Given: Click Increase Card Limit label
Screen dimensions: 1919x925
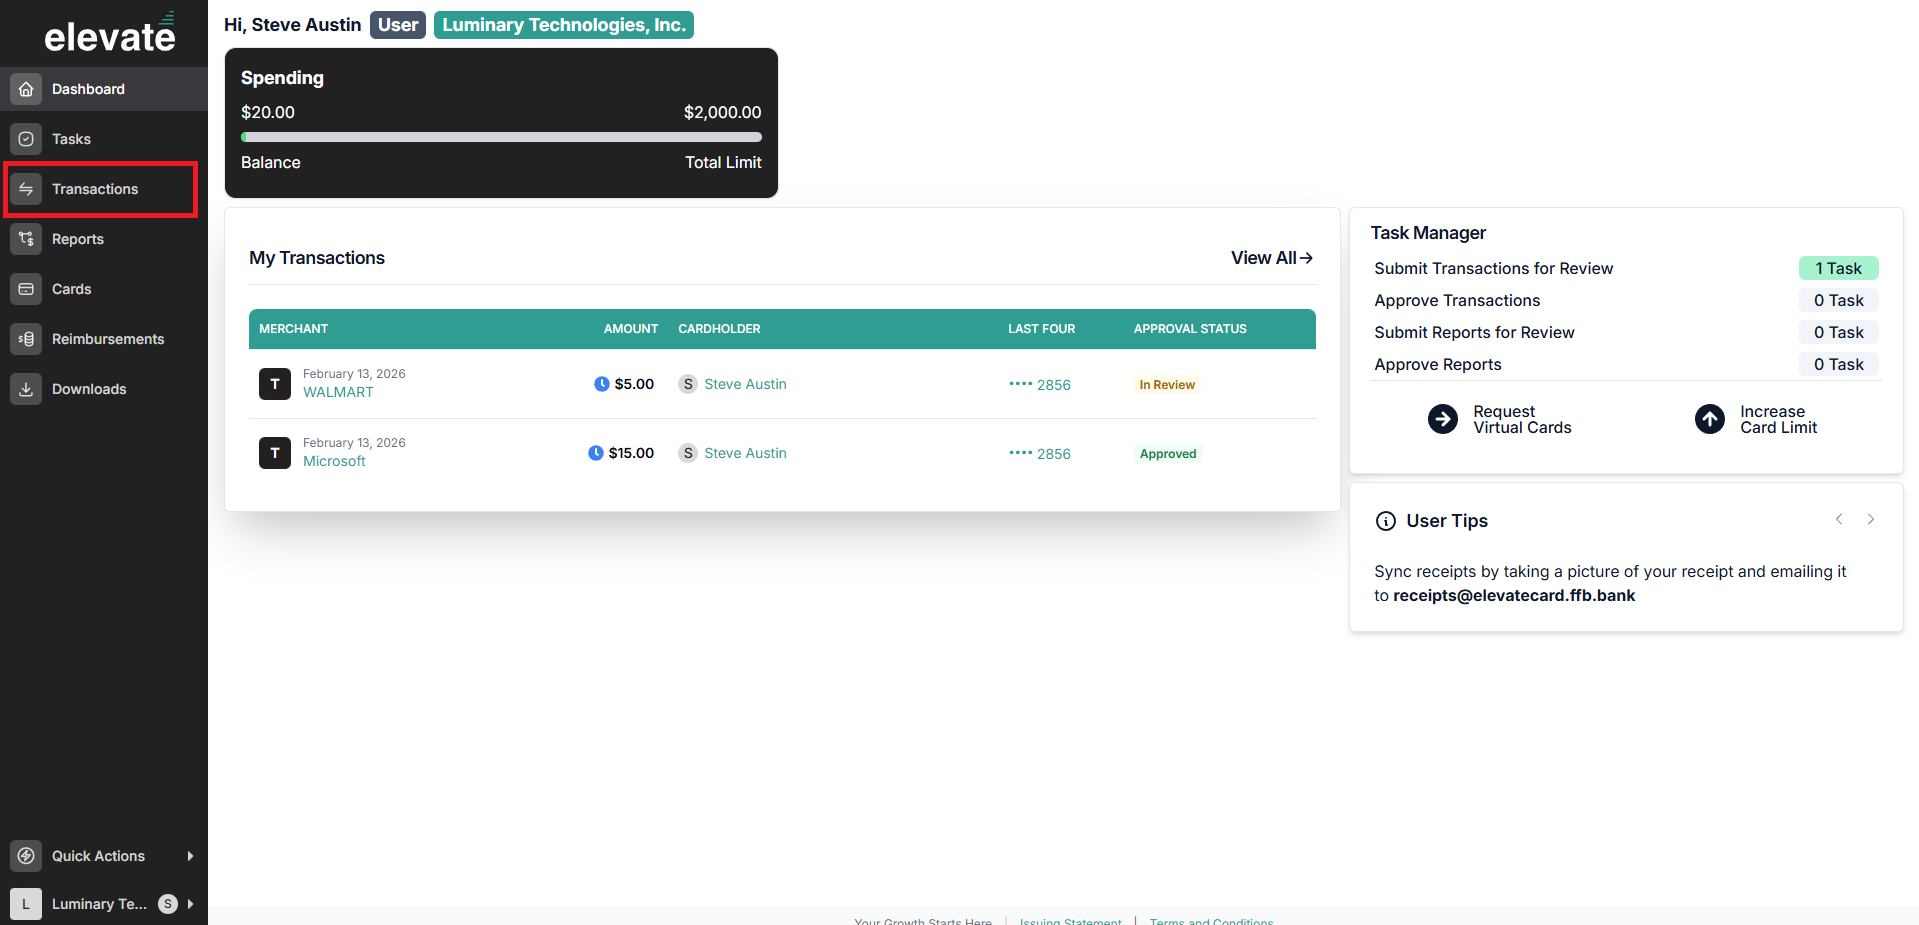Looking at the screenshot, I should tap(1778, 419).
